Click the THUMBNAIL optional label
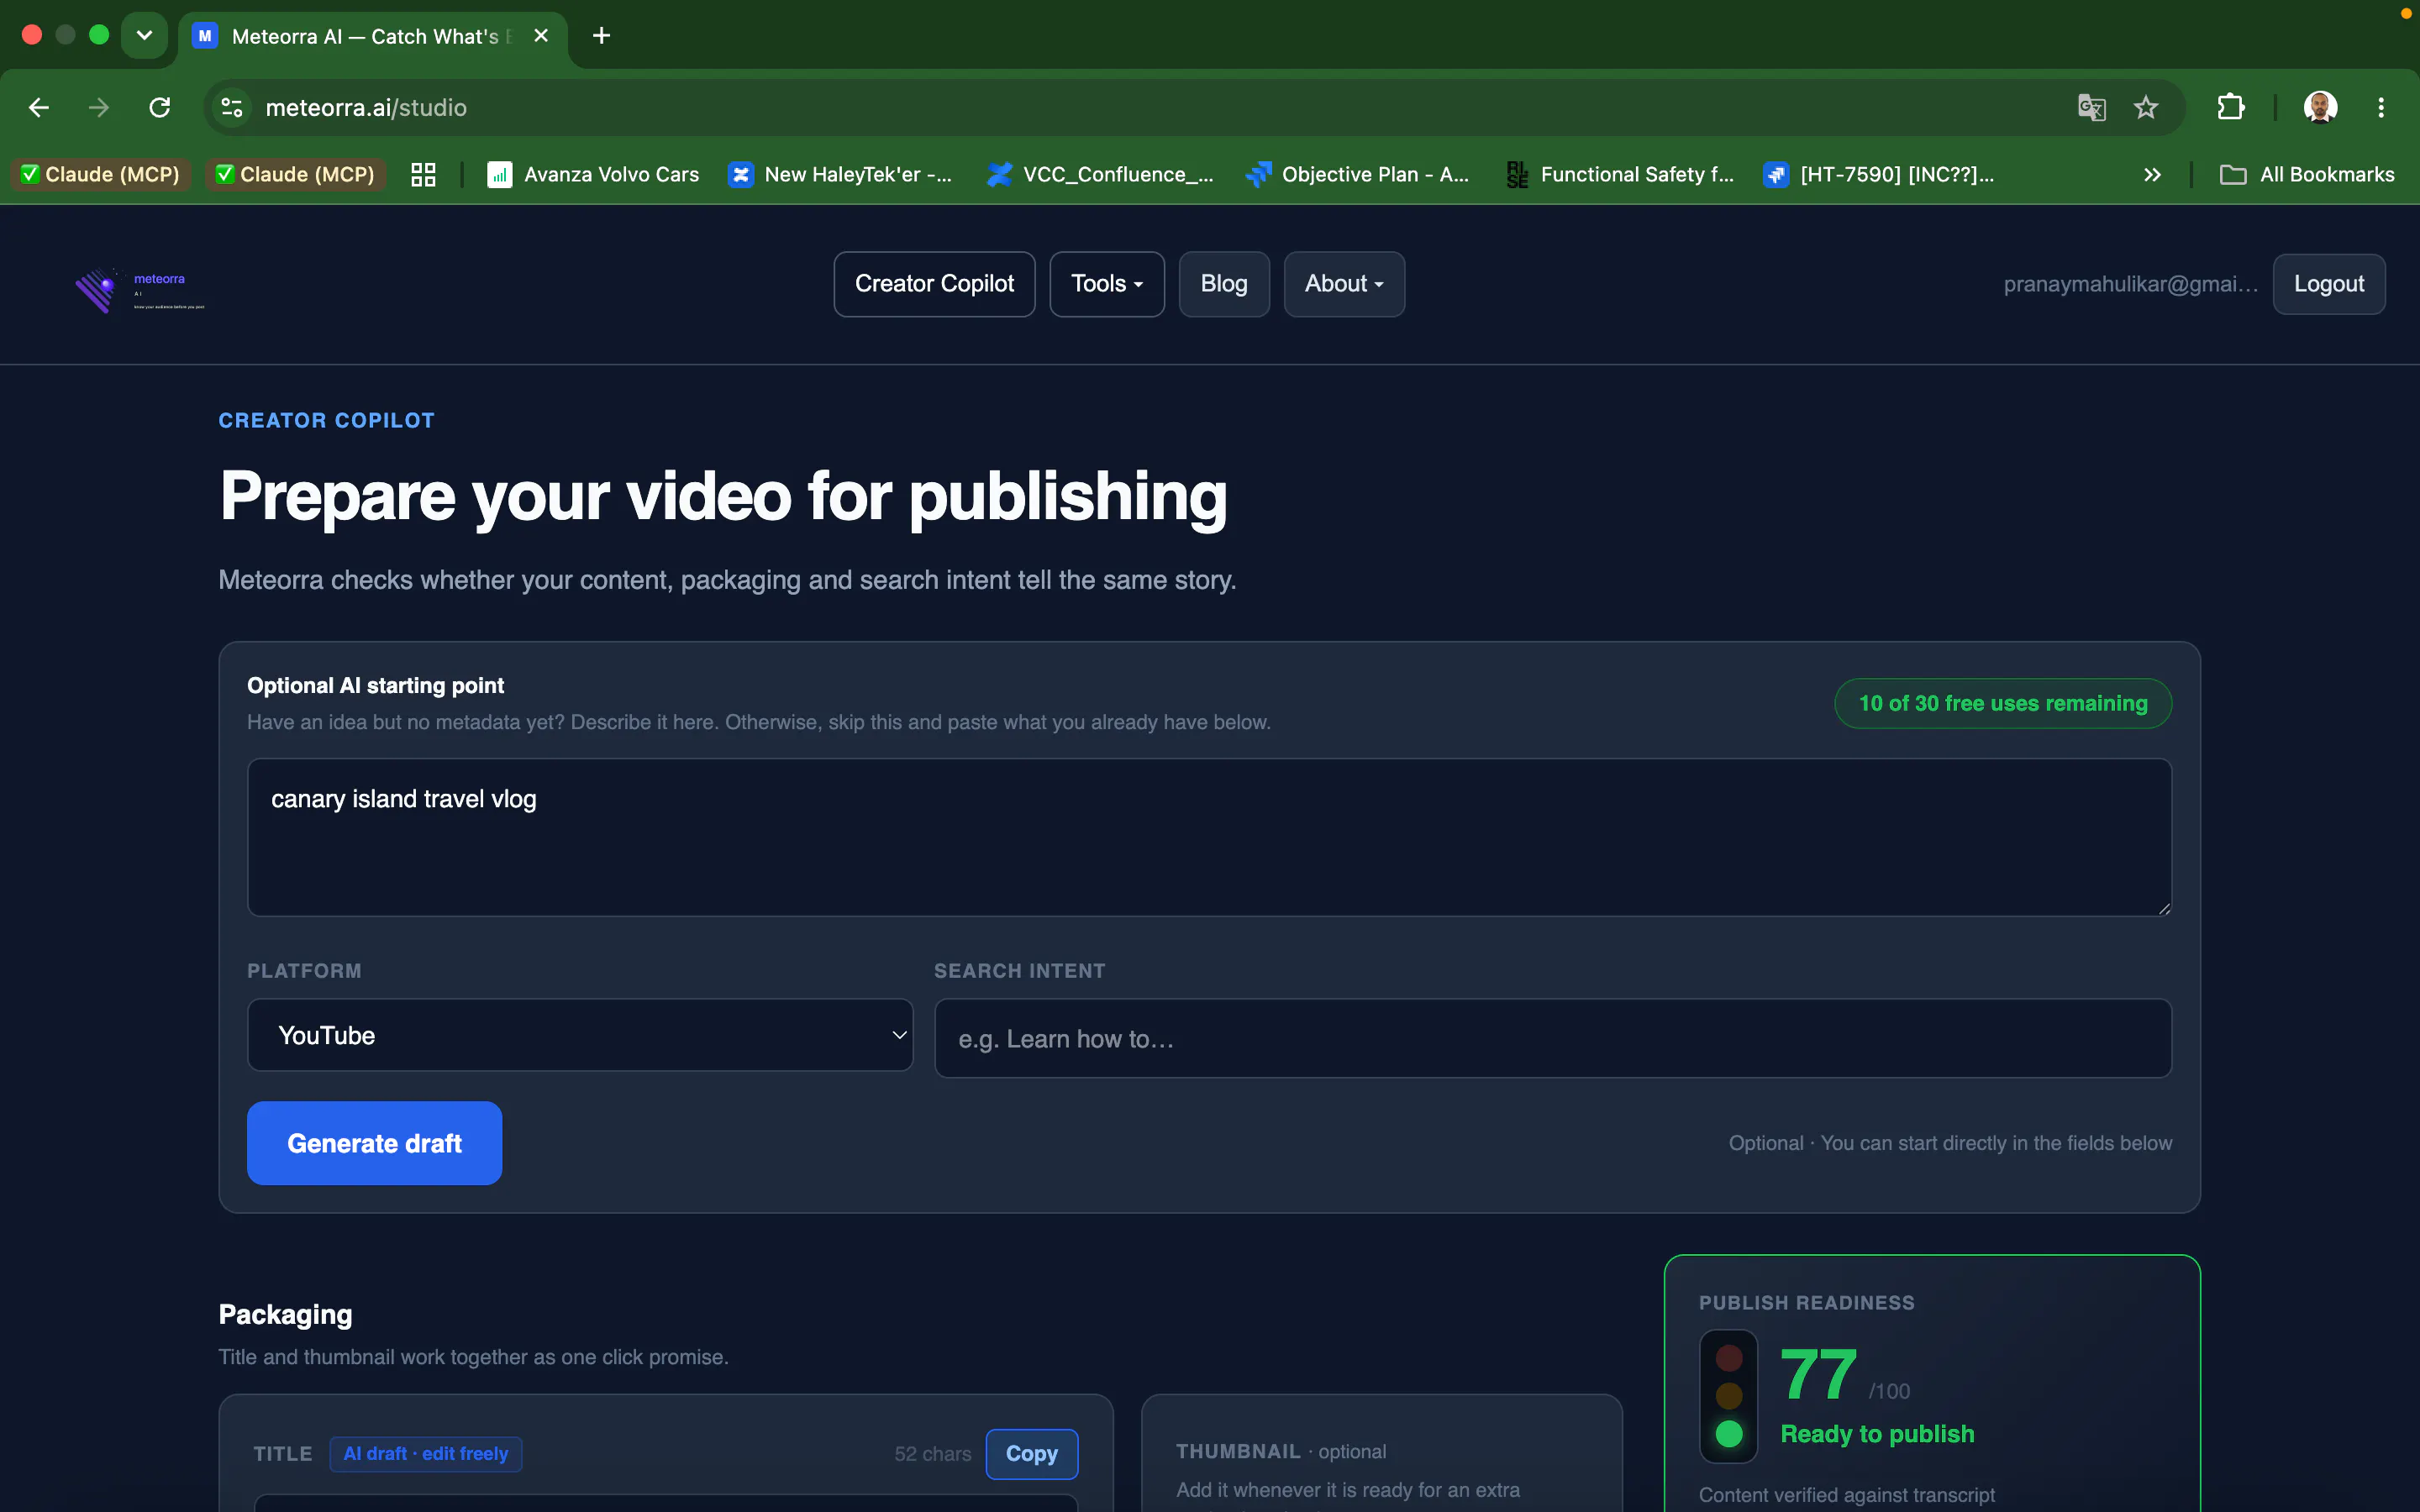The width and height of the screenshot is (2420, 1512). pyautogui.click(x=1281, y=1451)
